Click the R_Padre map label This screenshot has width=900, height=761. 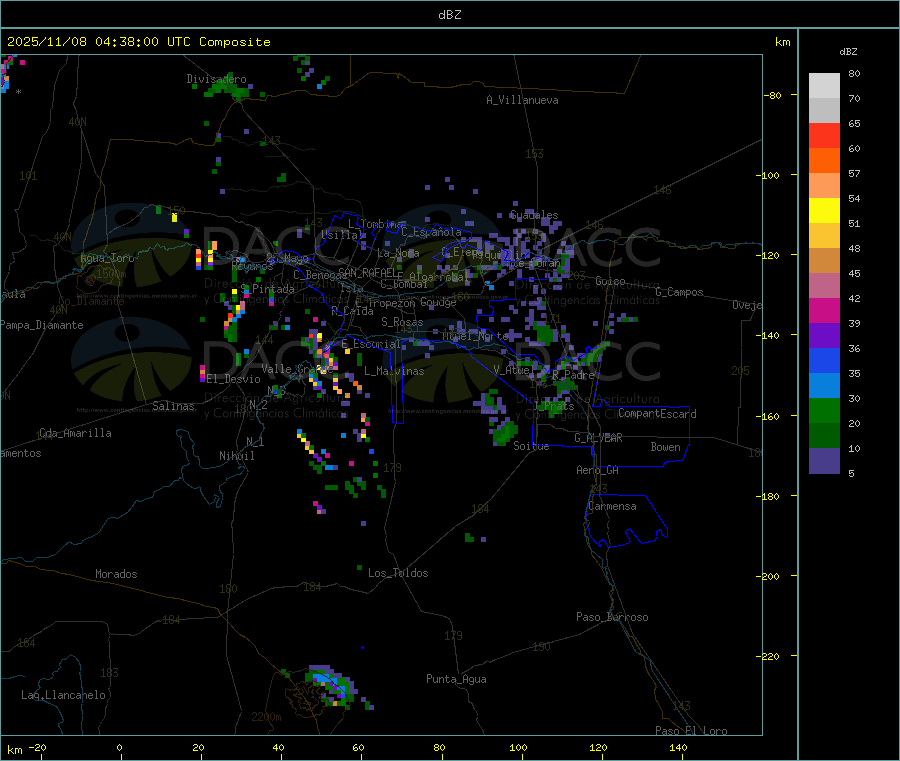pyautogui.click(x=573, y=375)
